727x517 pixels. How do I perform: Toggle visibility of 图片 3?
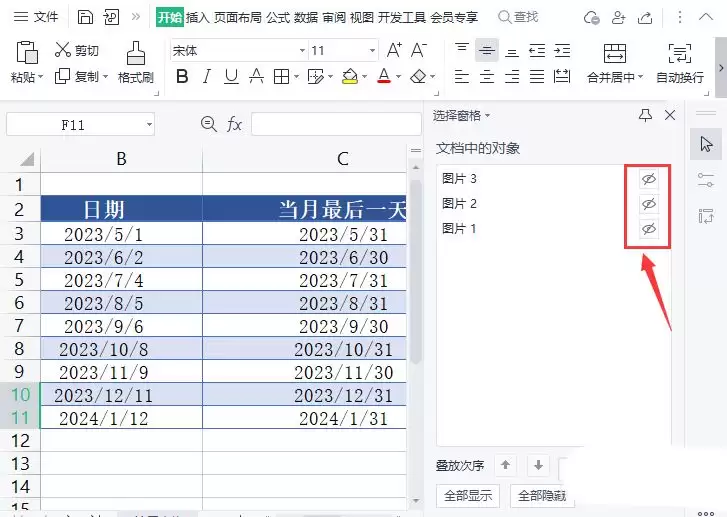point(649,179)
